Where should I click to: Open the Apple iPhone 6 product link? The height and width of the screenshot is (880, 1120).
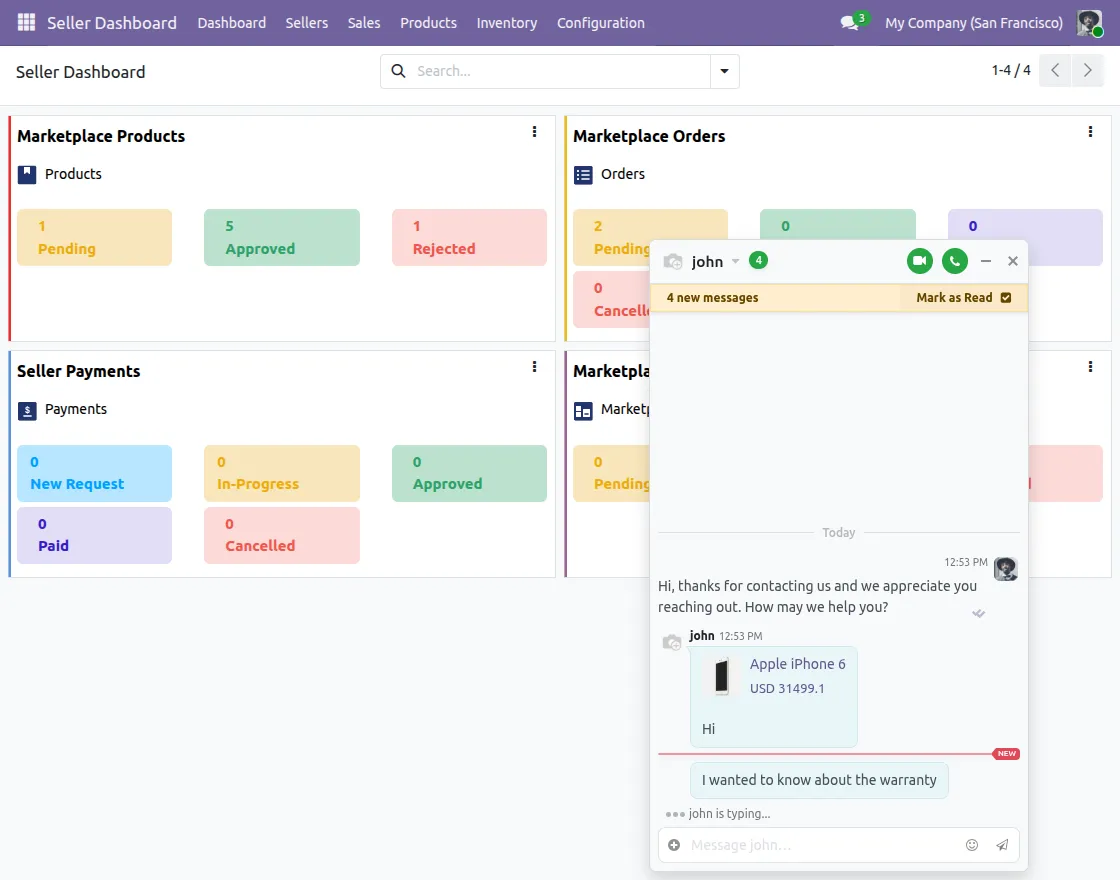[x=797, y=664]
